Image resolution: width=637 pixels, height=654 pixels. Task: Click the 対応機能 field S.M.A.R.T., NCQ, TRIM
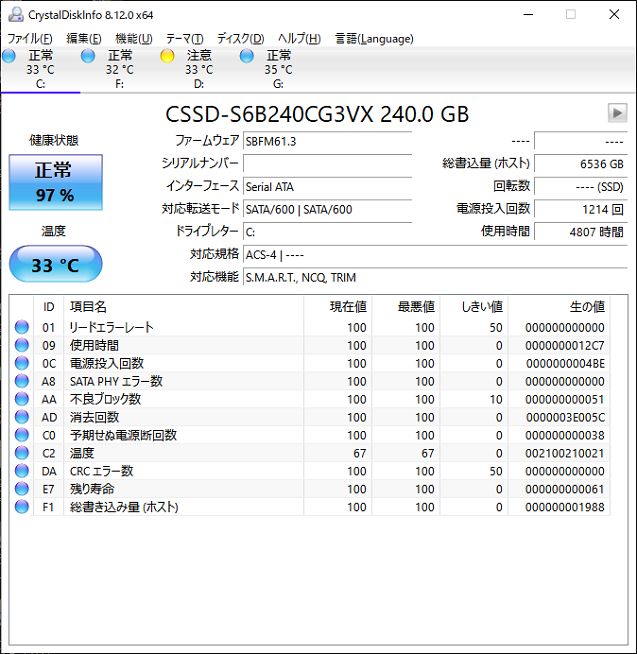[x=435, y=277]
